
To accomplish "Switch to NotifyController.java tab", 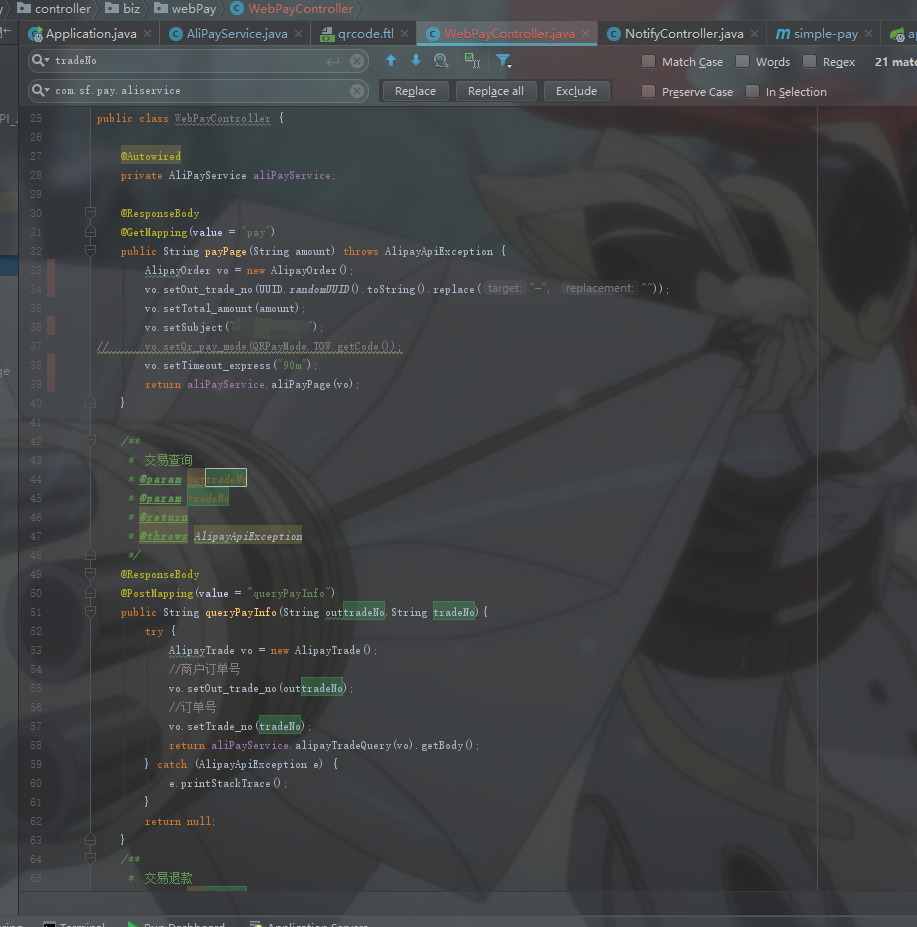I will coord(683,34).
